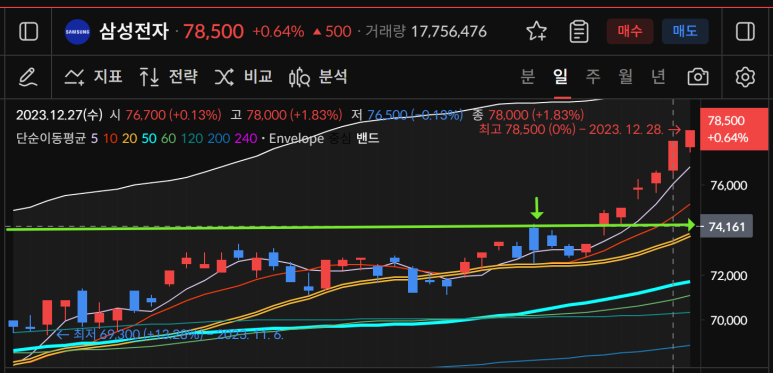Select moving average period 5

point(94,138)
